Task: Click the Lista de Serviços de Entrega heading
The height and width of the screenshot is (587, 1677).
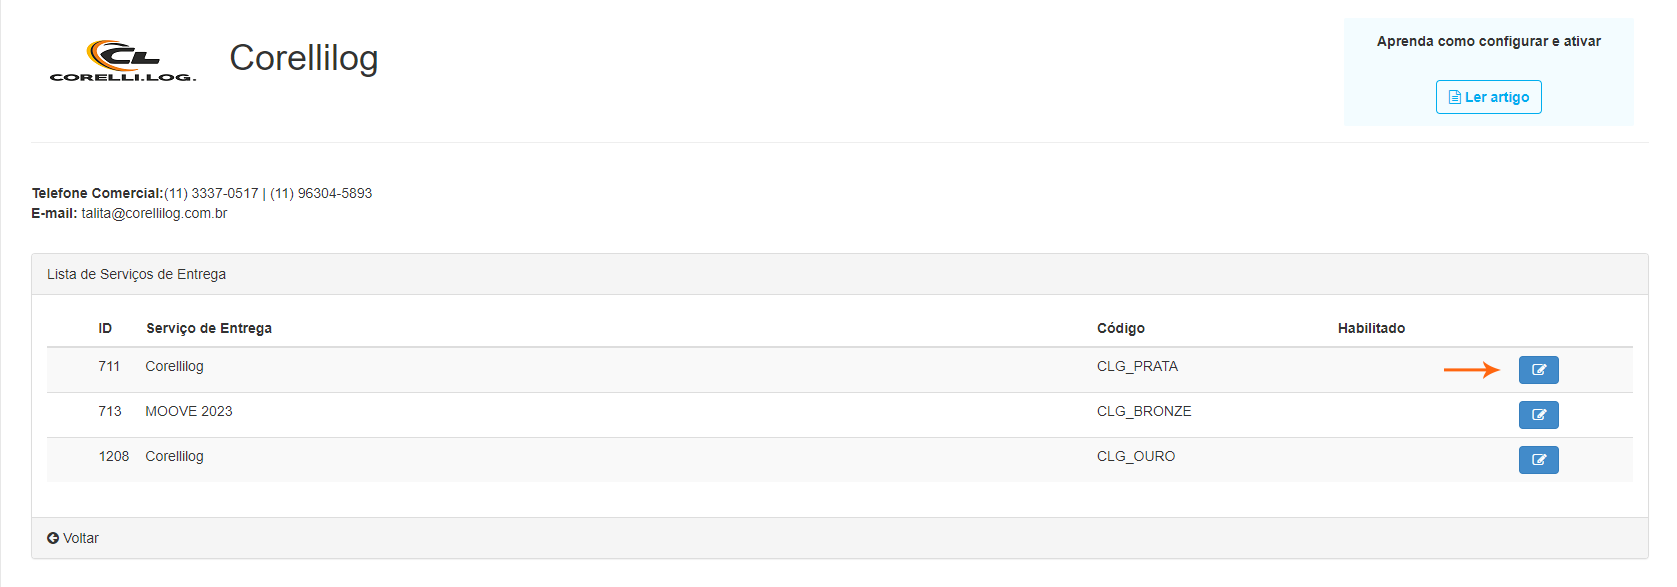Action: point(136,274)
